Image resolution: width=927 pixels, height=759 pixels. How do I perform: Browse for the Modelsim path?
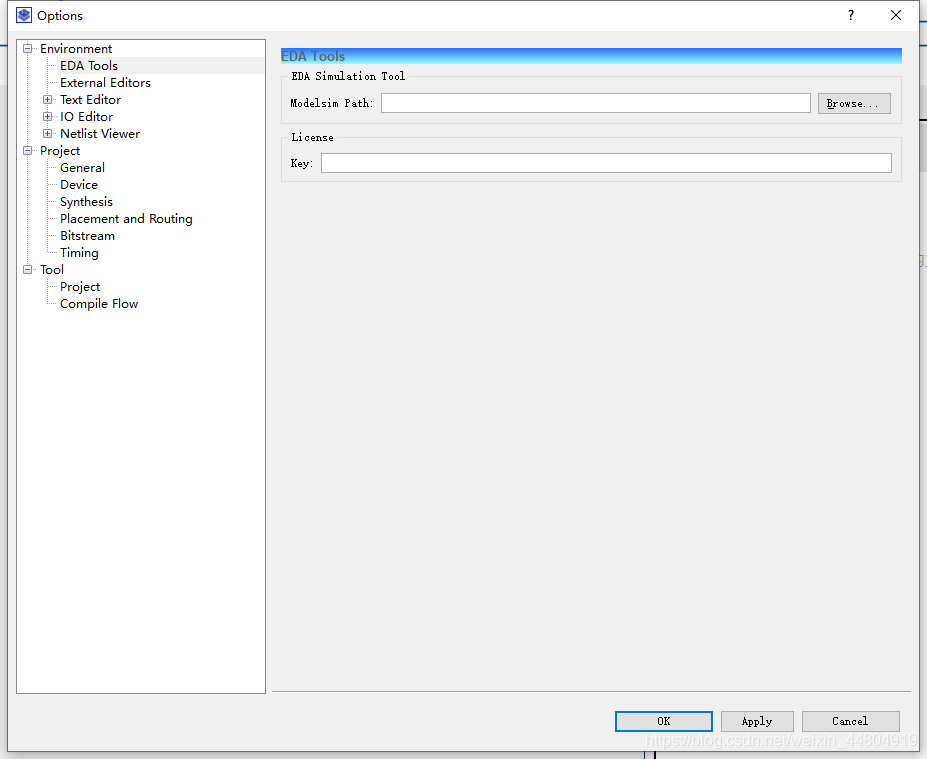pyautogui.click(x=854, y=103)
